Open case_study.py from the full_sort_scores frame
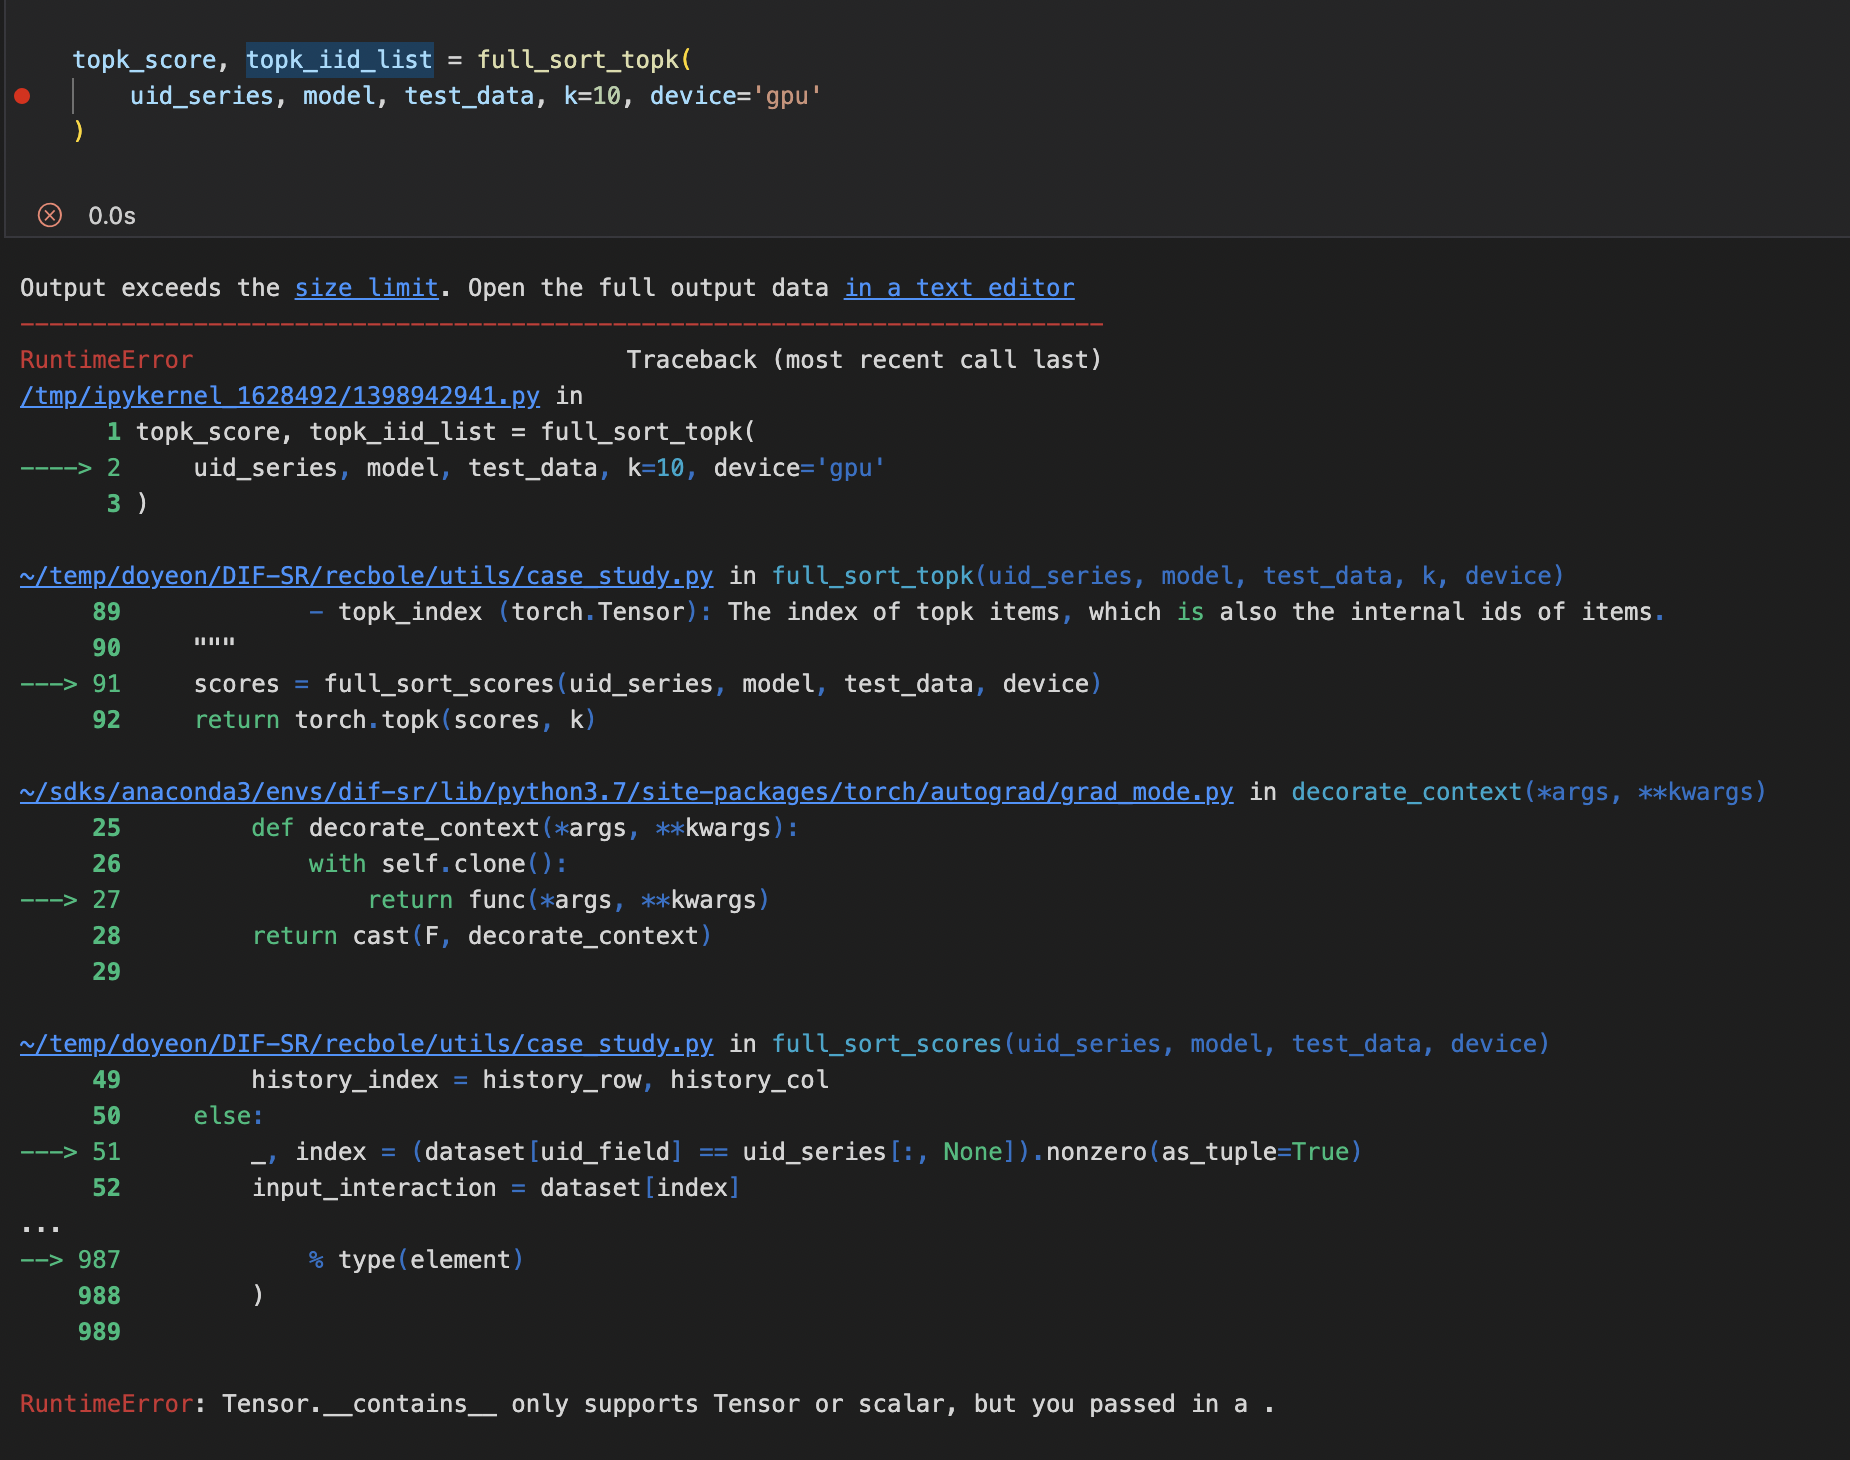The image size is (1850, 1460). coord(367,1044)
